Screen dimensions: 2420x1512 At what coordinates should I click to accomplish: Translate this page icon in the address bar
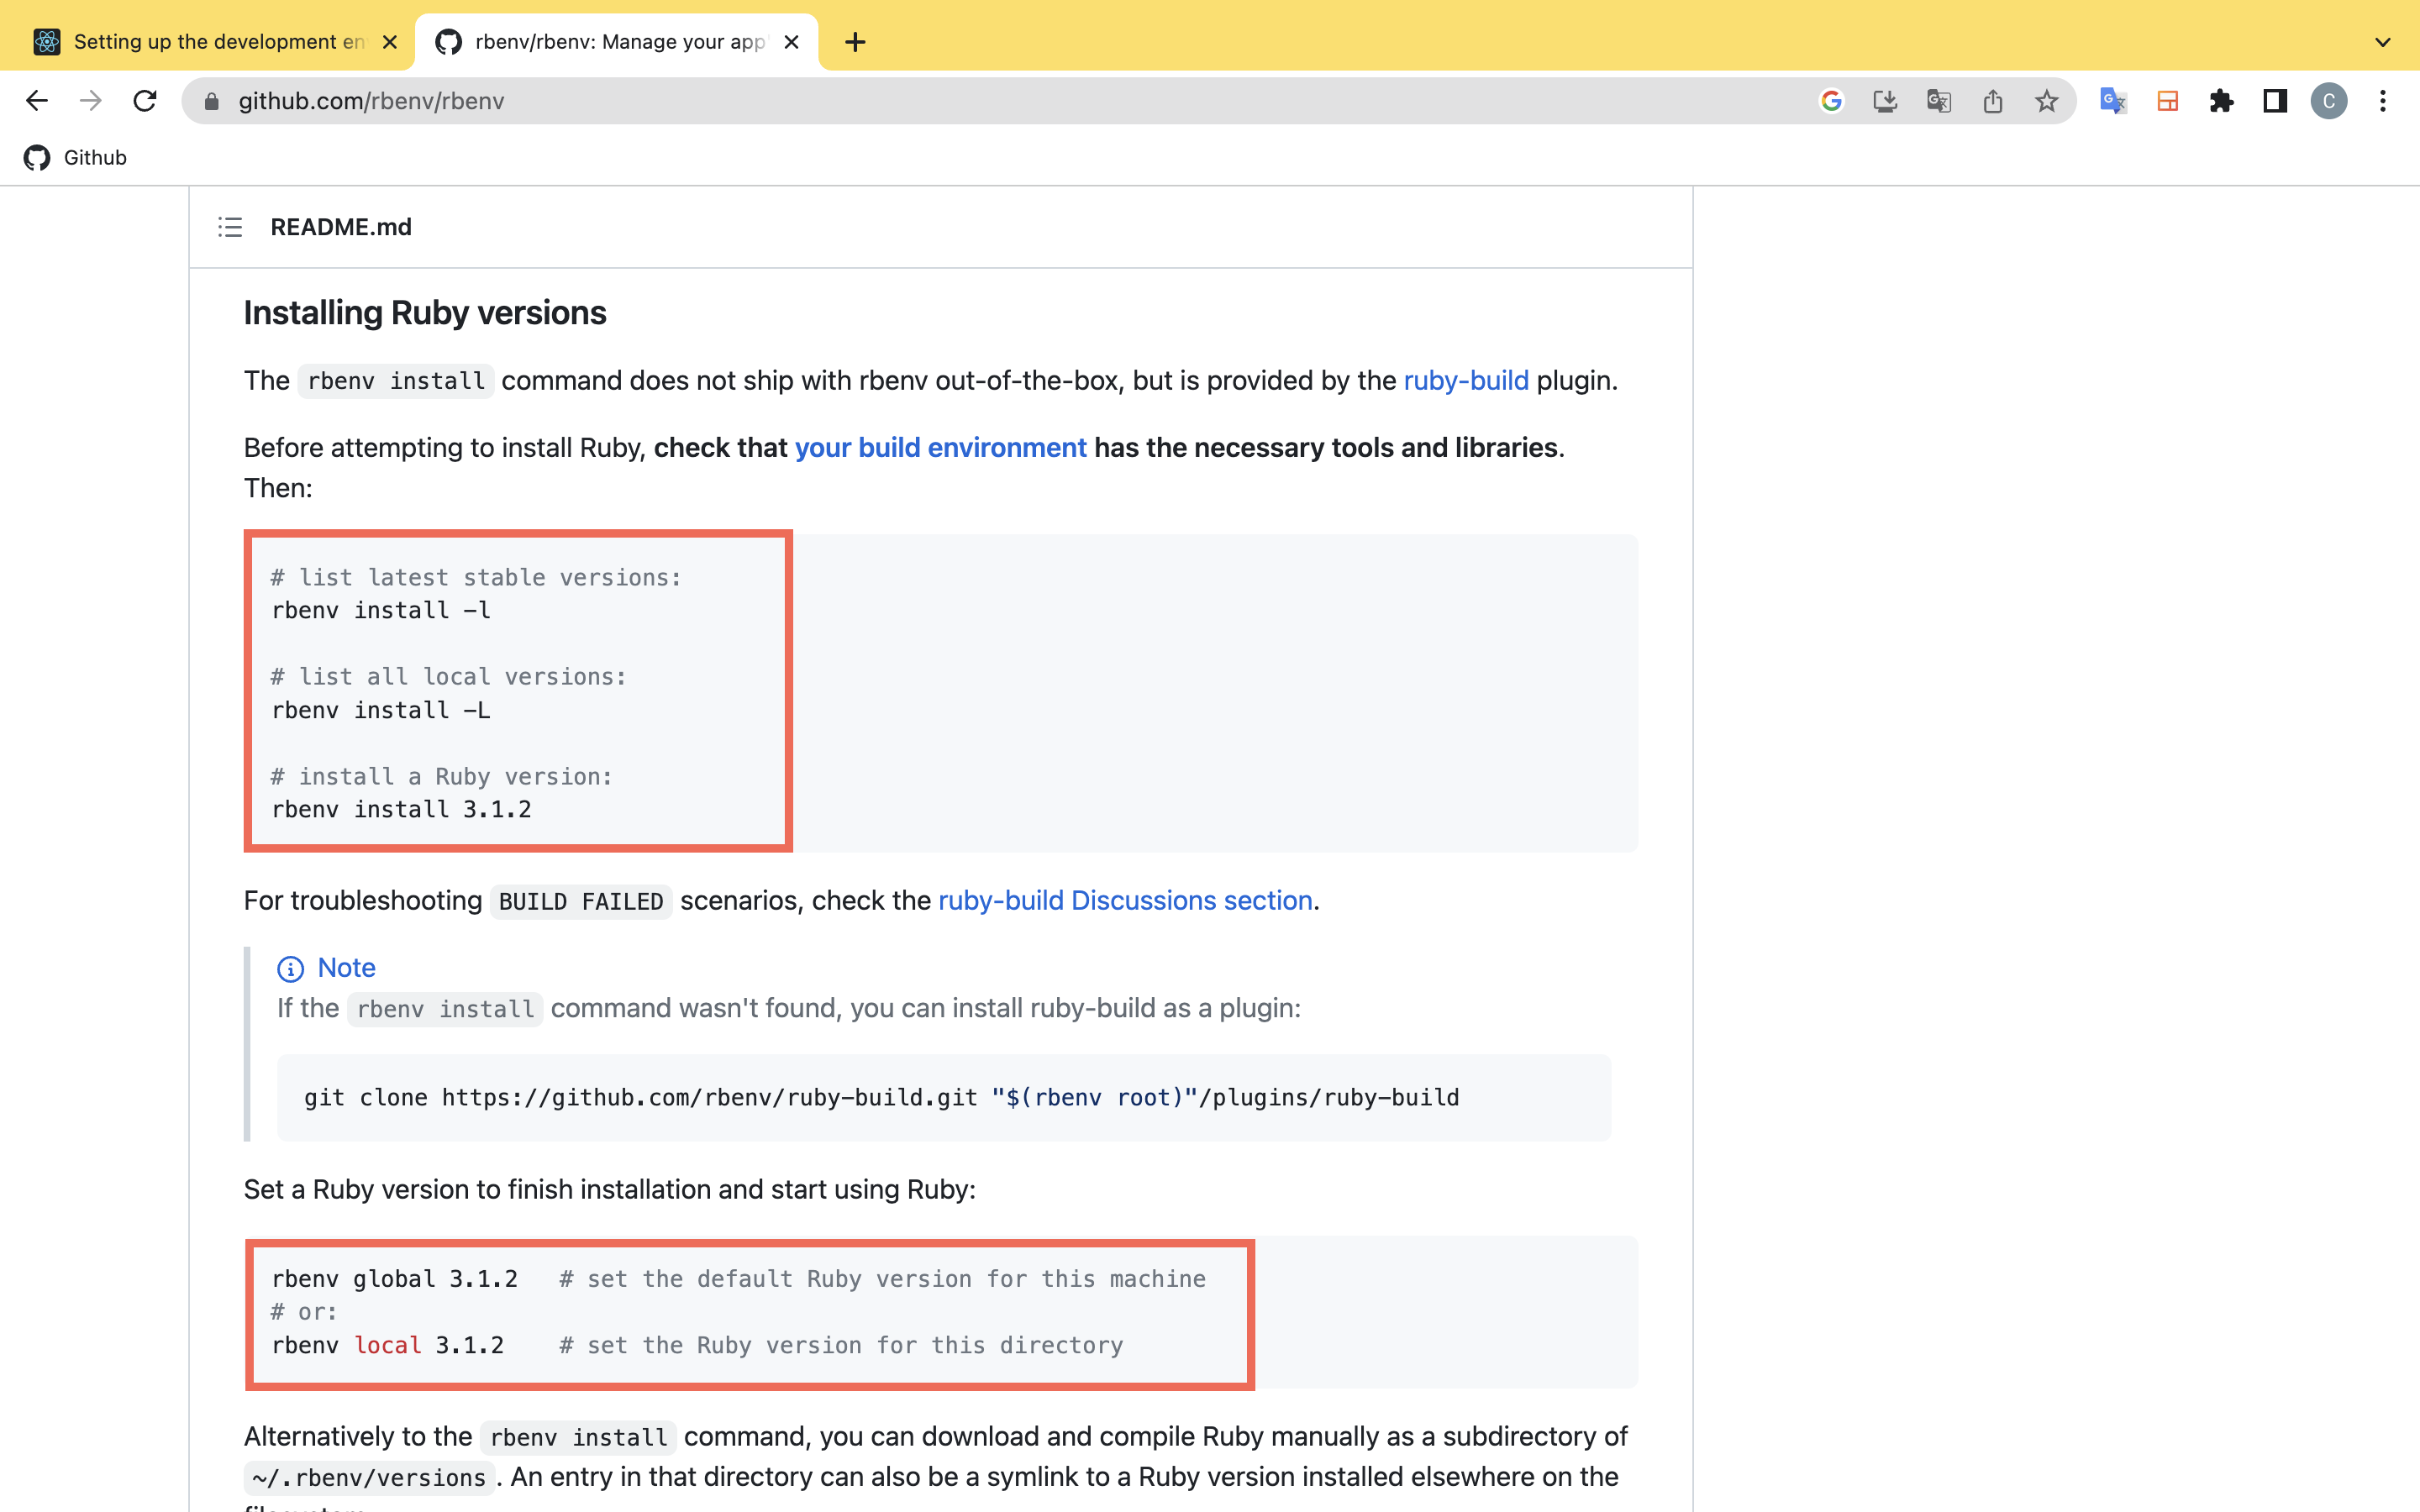click(x=1939, y=101)
